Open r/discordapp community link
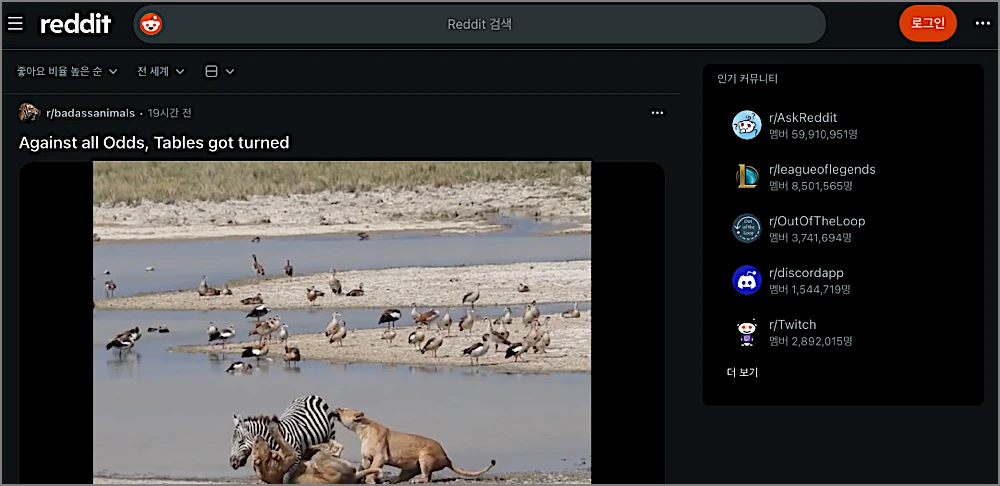 [806, 273]
